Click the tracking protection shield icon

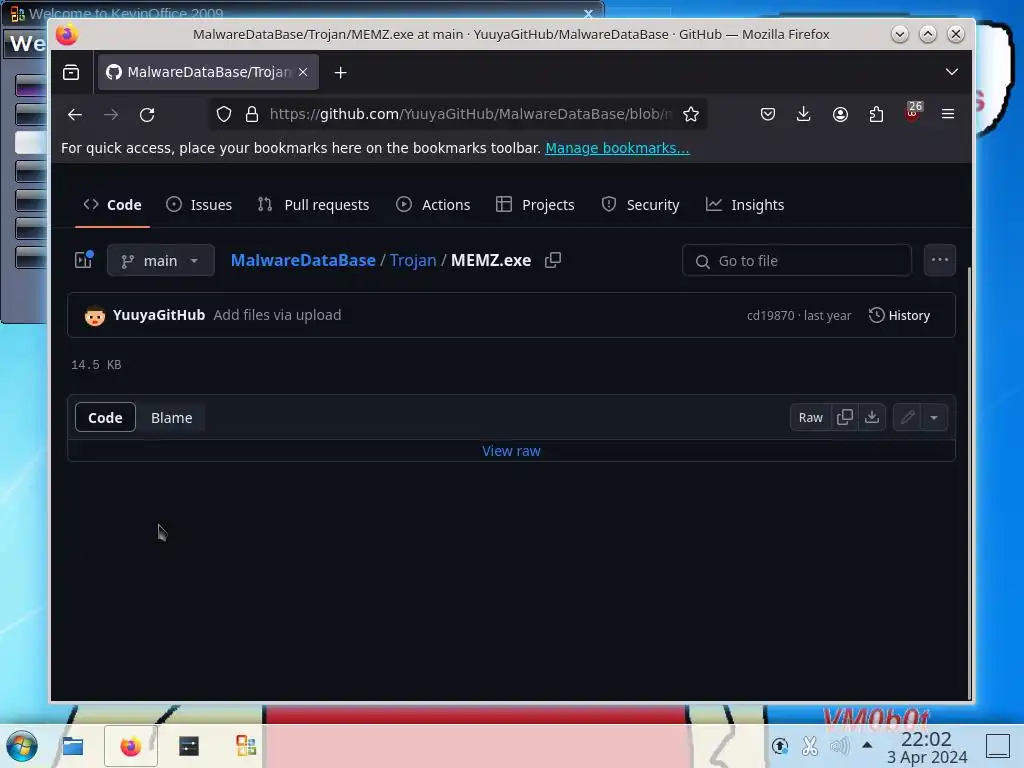click(224, 114)
